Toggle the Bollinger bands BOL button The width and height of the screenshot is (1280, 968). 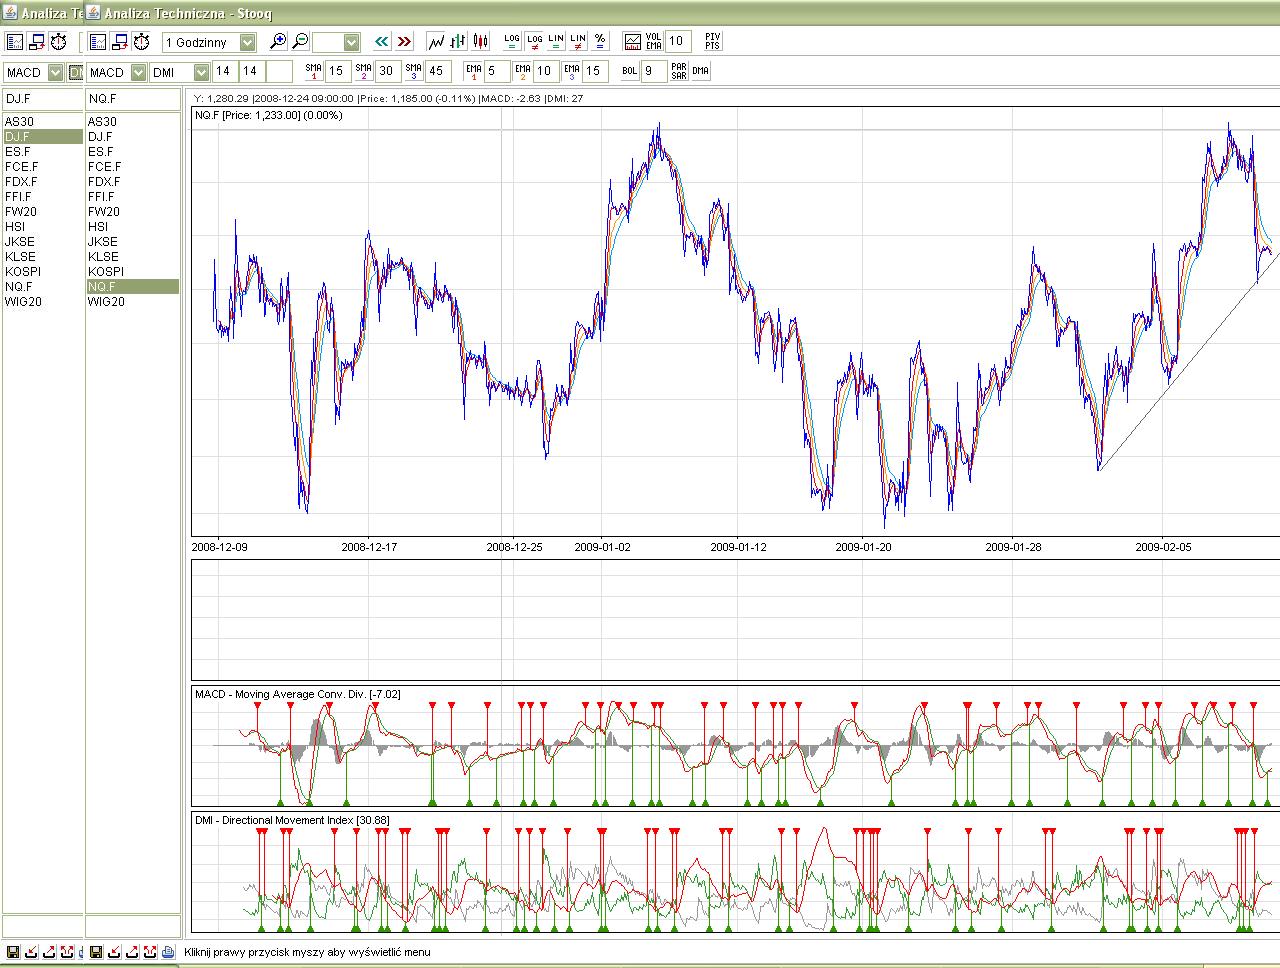tap(629, 71)
